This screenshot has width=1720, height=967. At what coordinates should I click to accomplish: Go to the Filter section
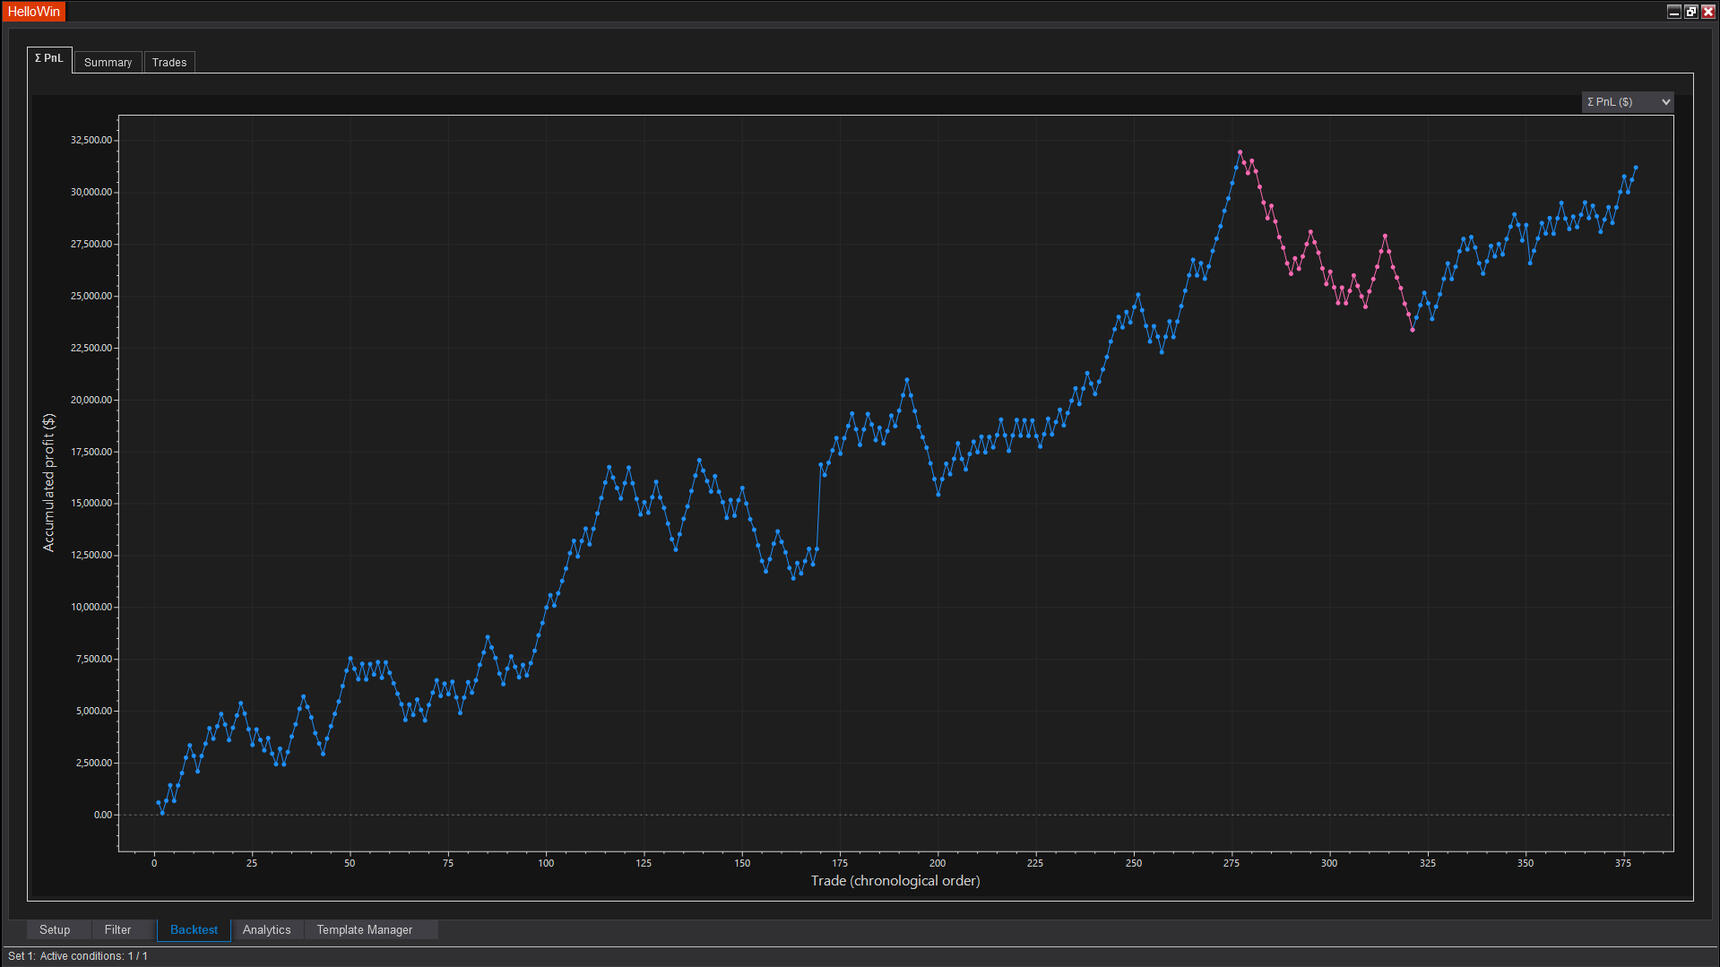coord(118,930)
